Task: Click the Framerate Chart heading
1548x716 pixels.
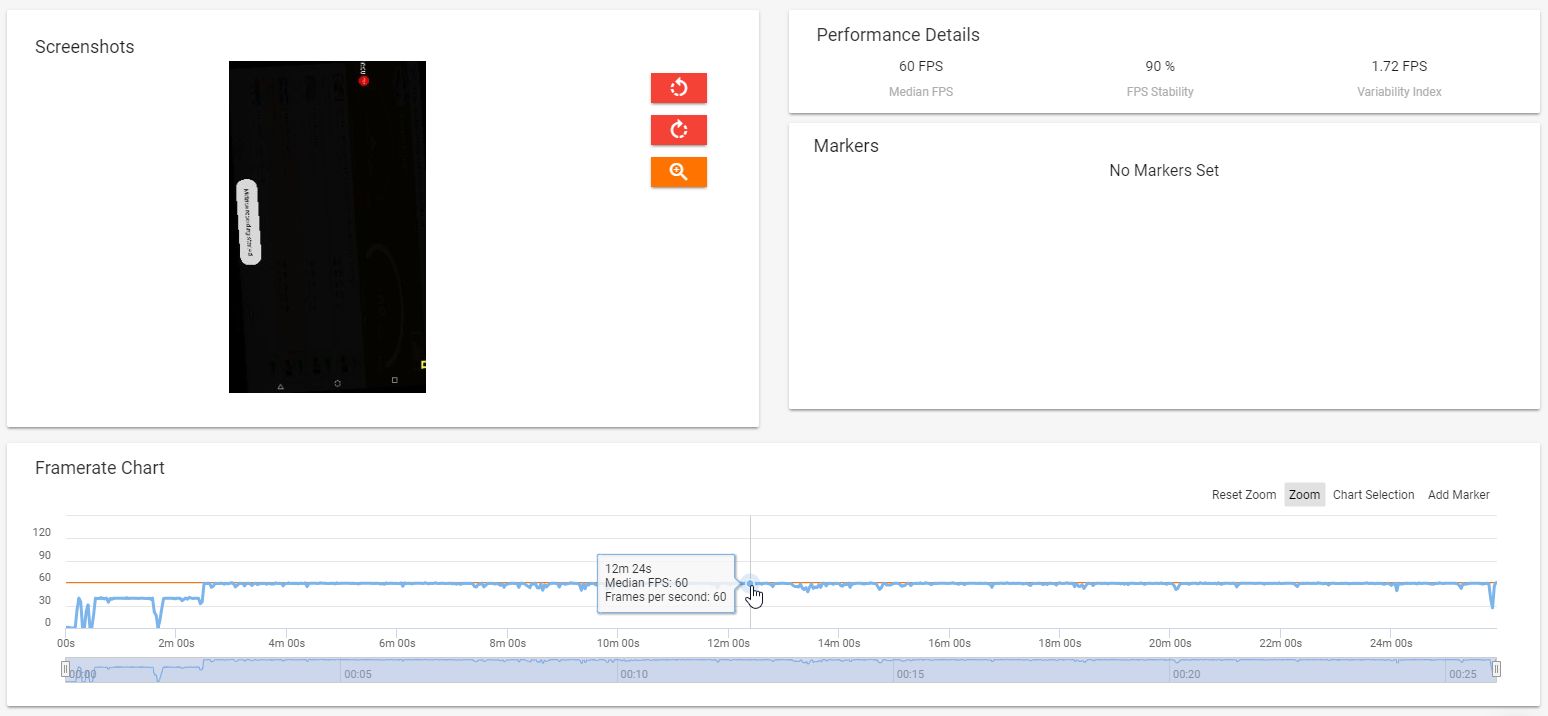Action: coord(100,468)
